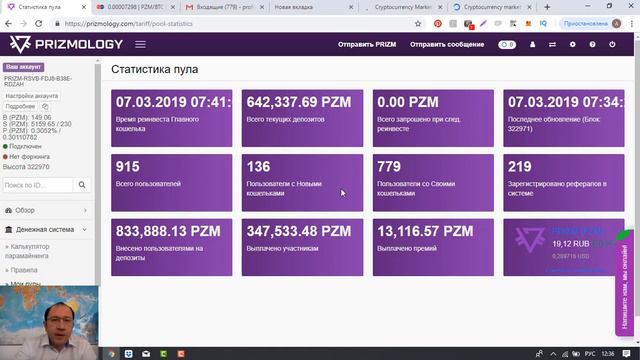
Task: Select the Статистика пула browser tab
Action: click(46, 7)
